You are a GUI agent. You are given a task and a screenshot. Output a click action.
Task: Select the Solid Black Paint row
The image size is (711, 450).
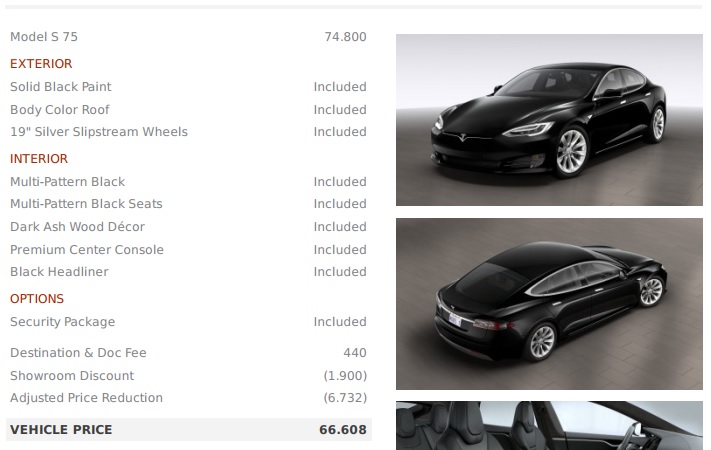(188, 87)
